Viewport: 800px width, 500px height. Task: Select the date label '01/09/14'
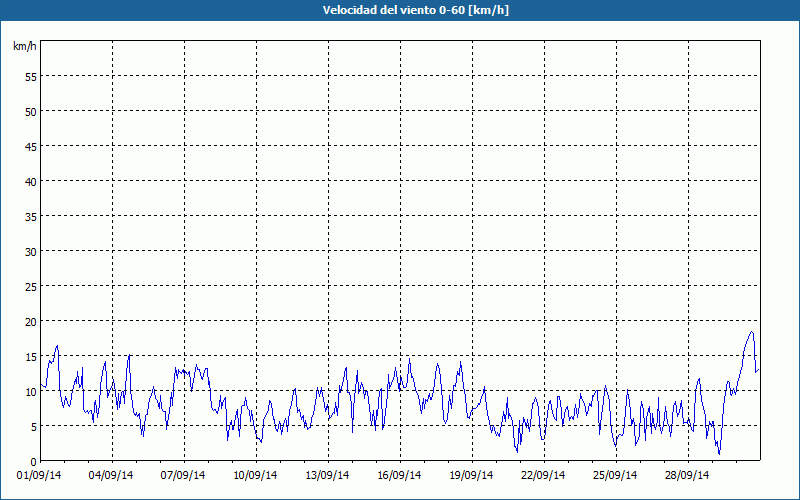point(39,475)
